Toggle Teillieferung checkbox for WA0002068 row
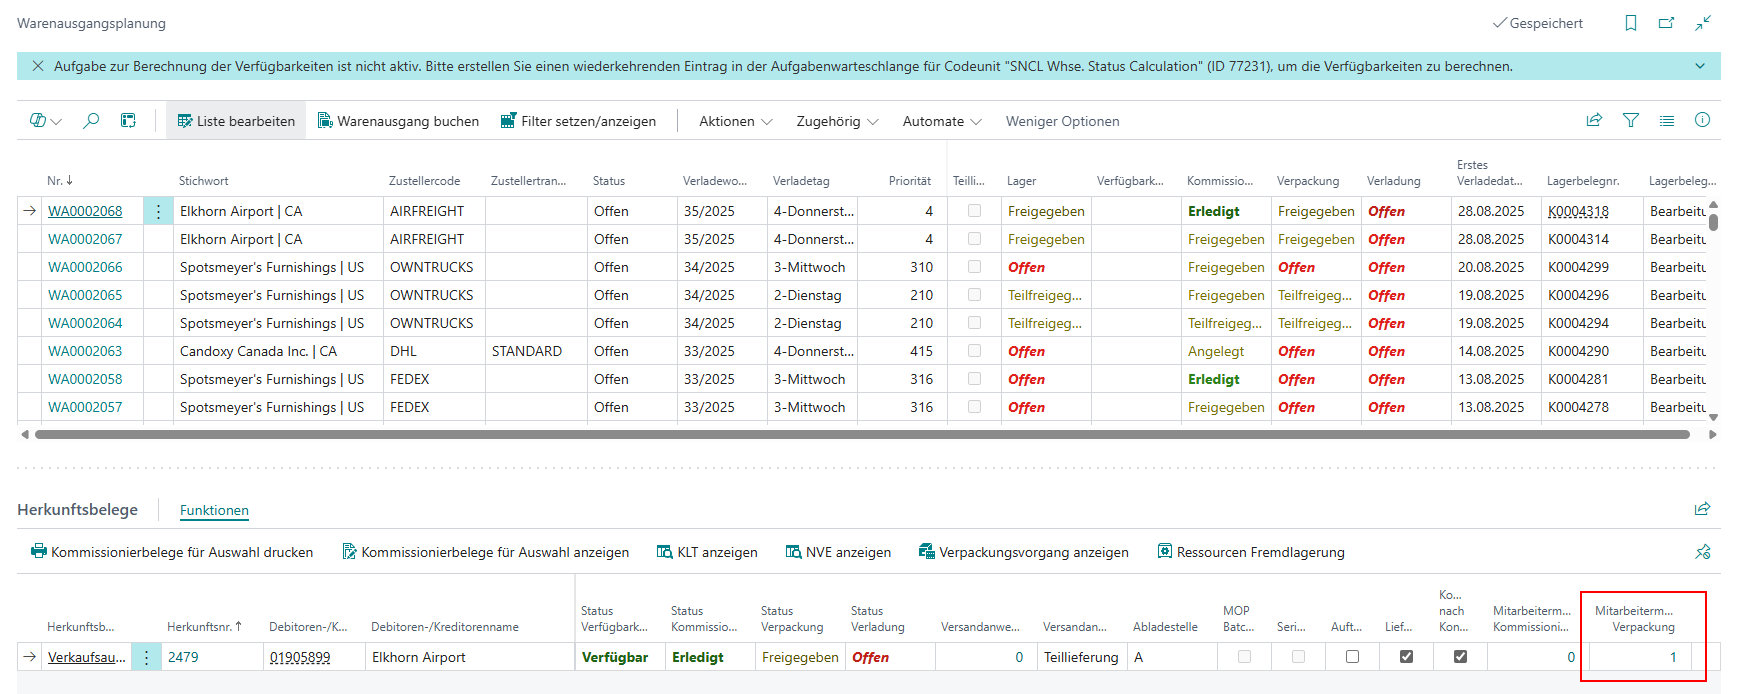This screenshot has width=1738, height=694. [x=974, y=211]
